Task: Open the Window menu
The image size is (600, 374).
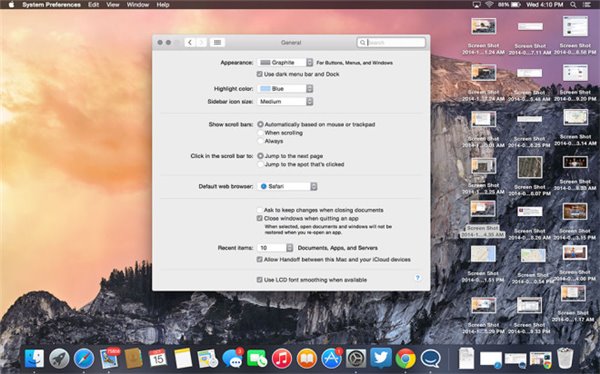Action: point(138,5)
